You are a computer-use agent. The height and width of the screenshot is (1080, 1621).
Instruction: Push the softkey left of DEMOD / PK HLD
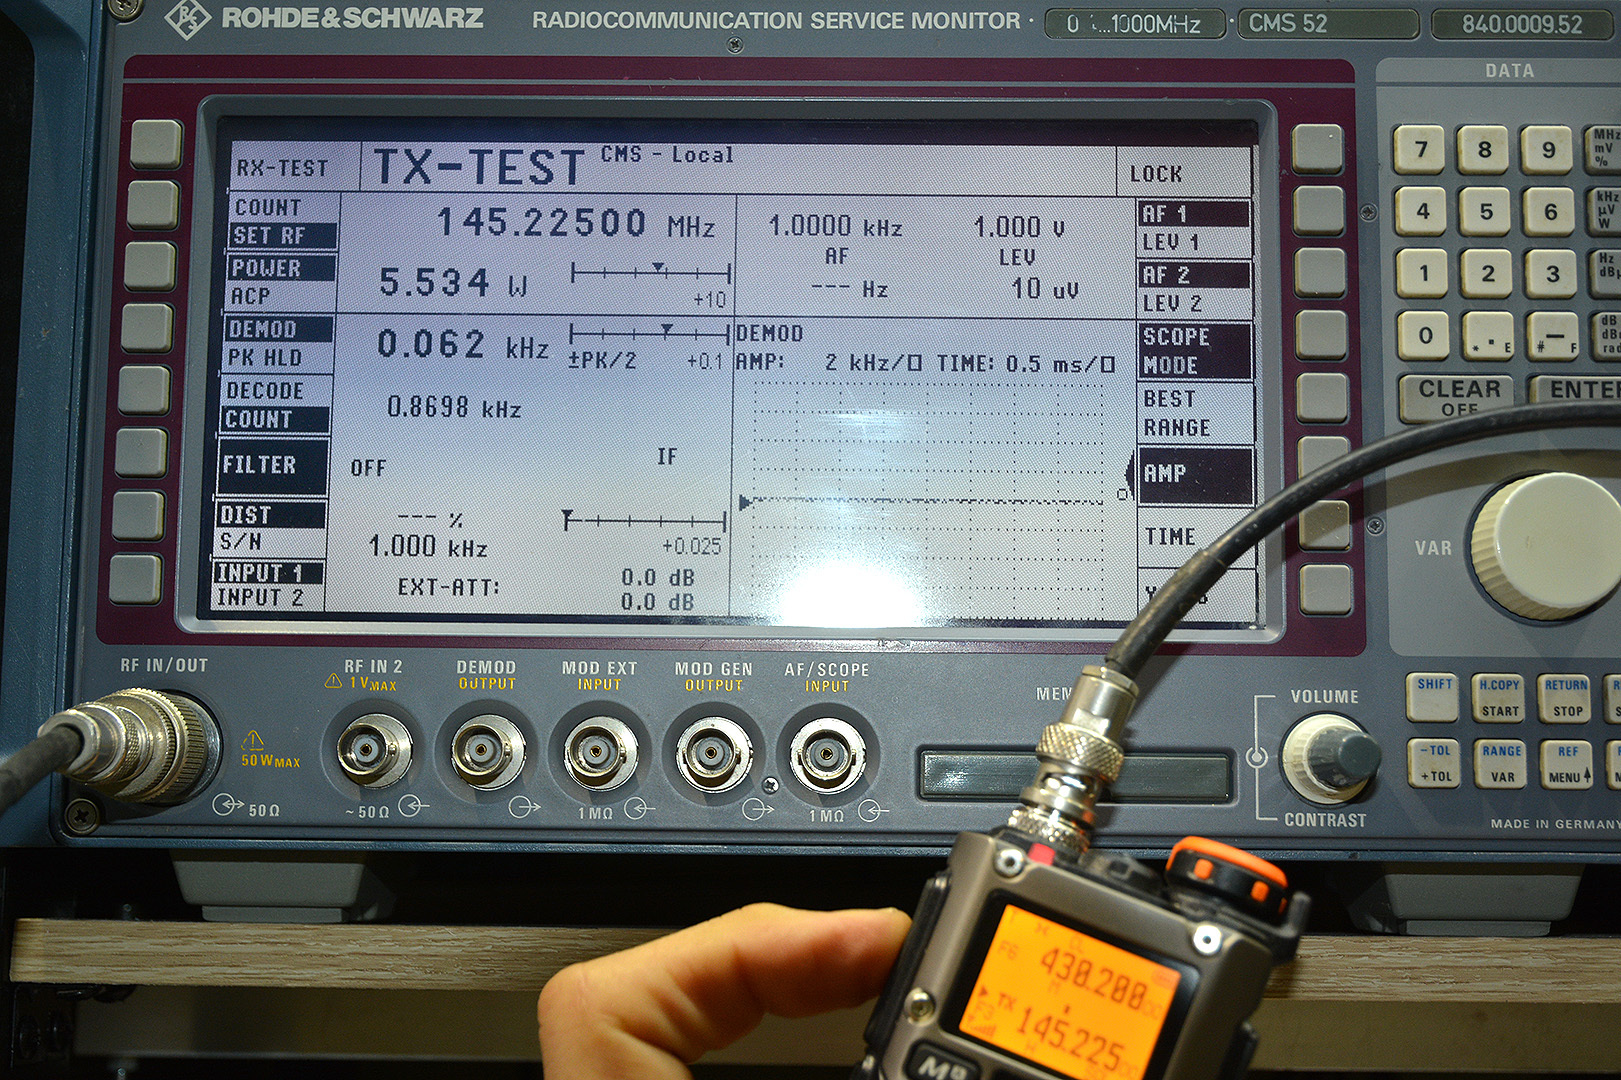point(148,328)
